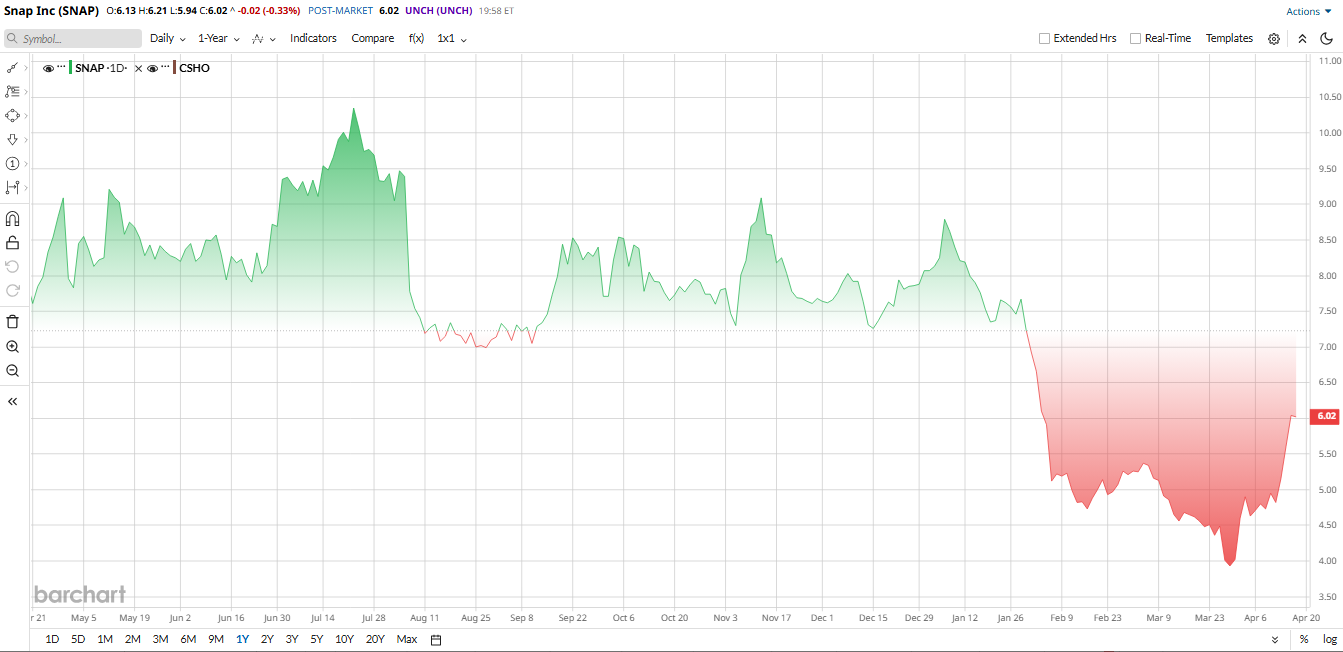This screenshot has height=652, width=1343.
Task: Toggle logarithmic scale mode
Action: coord(1329,640)
